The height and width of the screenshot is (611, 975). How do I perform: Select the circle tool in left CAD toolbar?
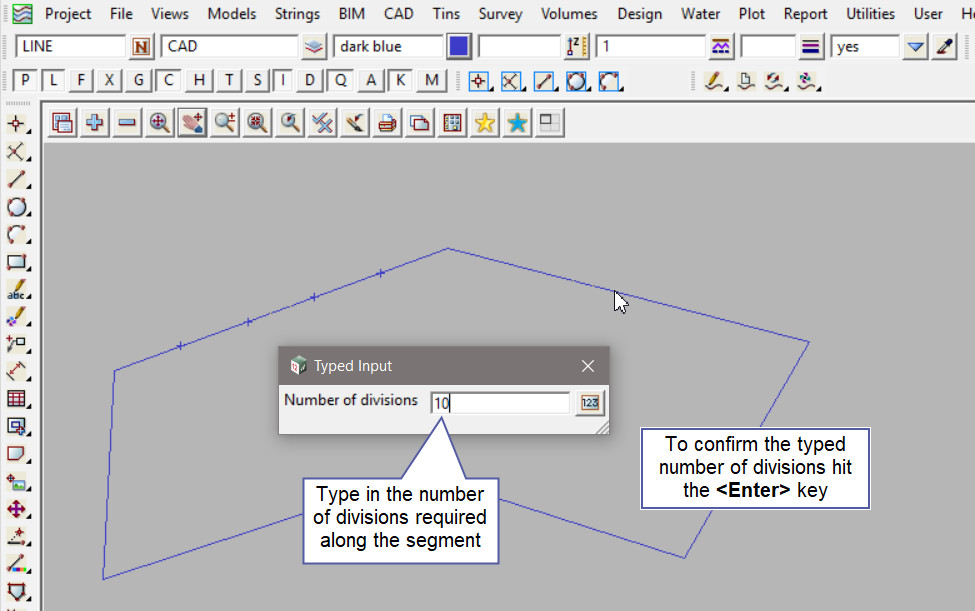(17, 207)
